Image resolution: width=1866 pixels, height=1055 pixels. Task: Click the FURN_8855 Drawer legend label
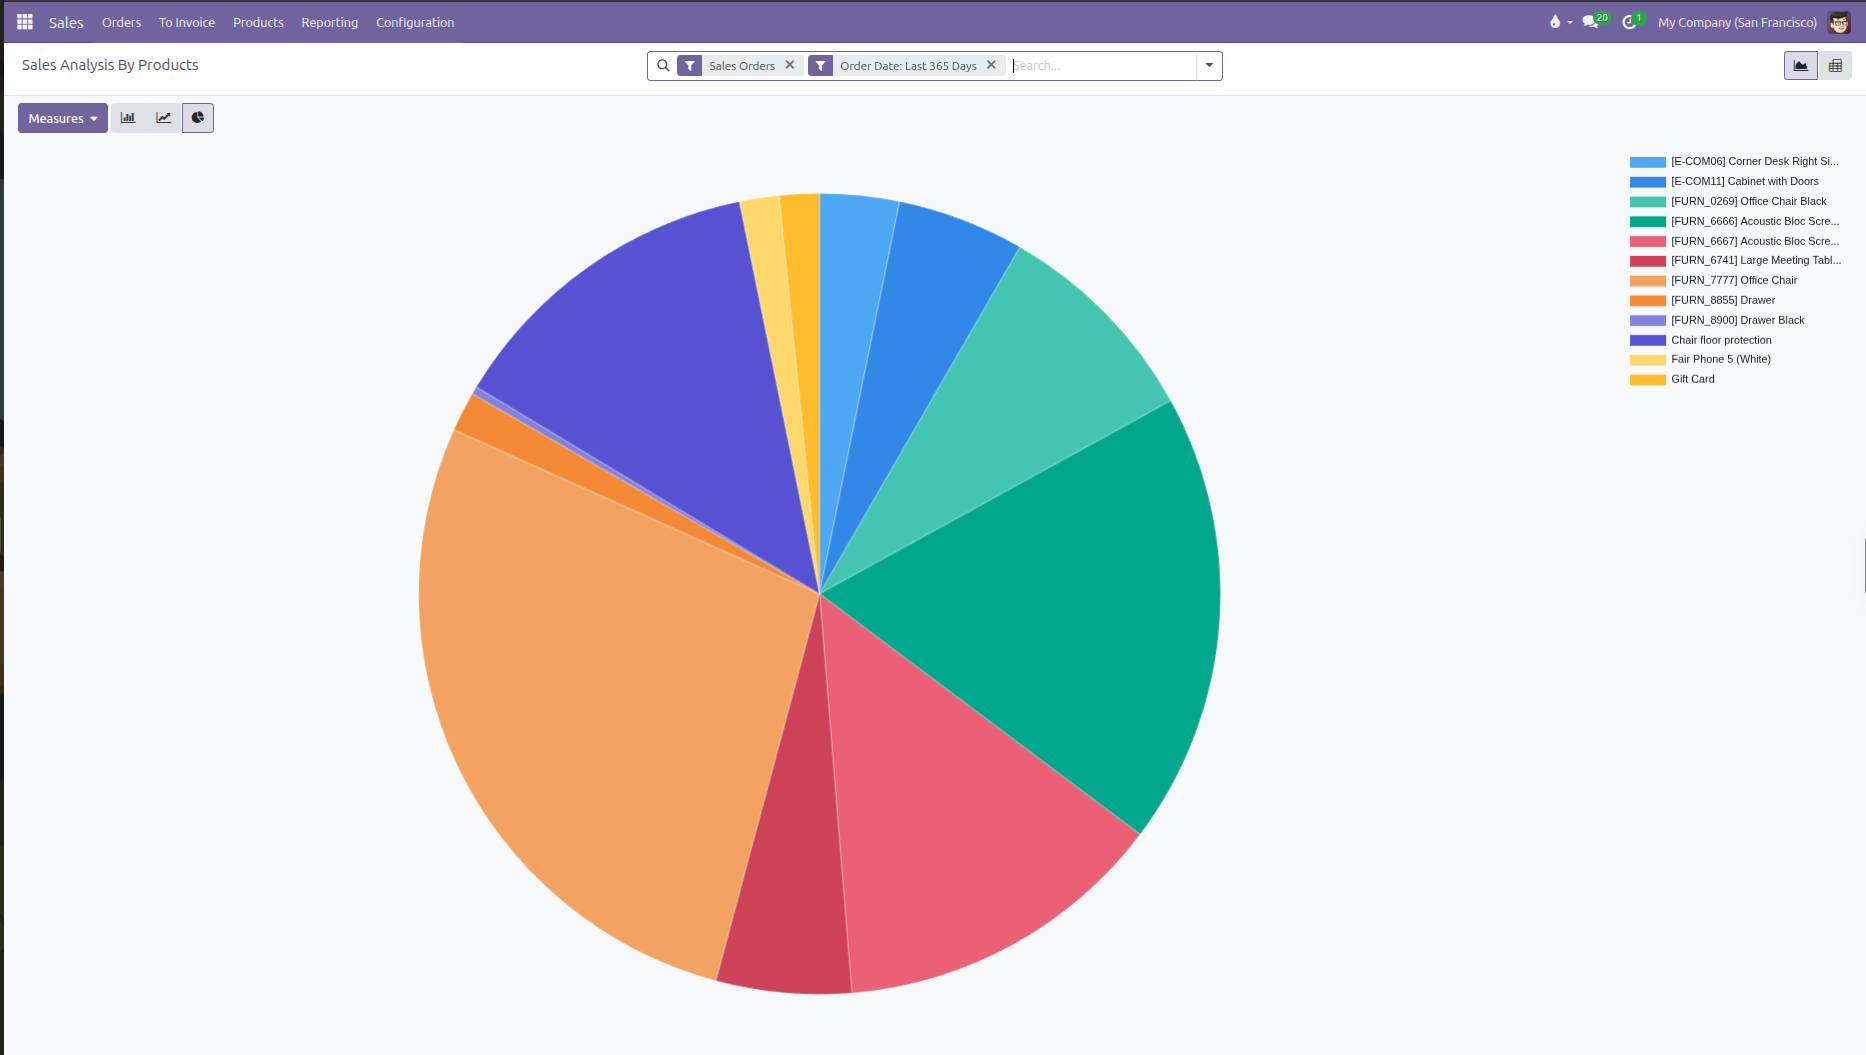coord(1723,300)
